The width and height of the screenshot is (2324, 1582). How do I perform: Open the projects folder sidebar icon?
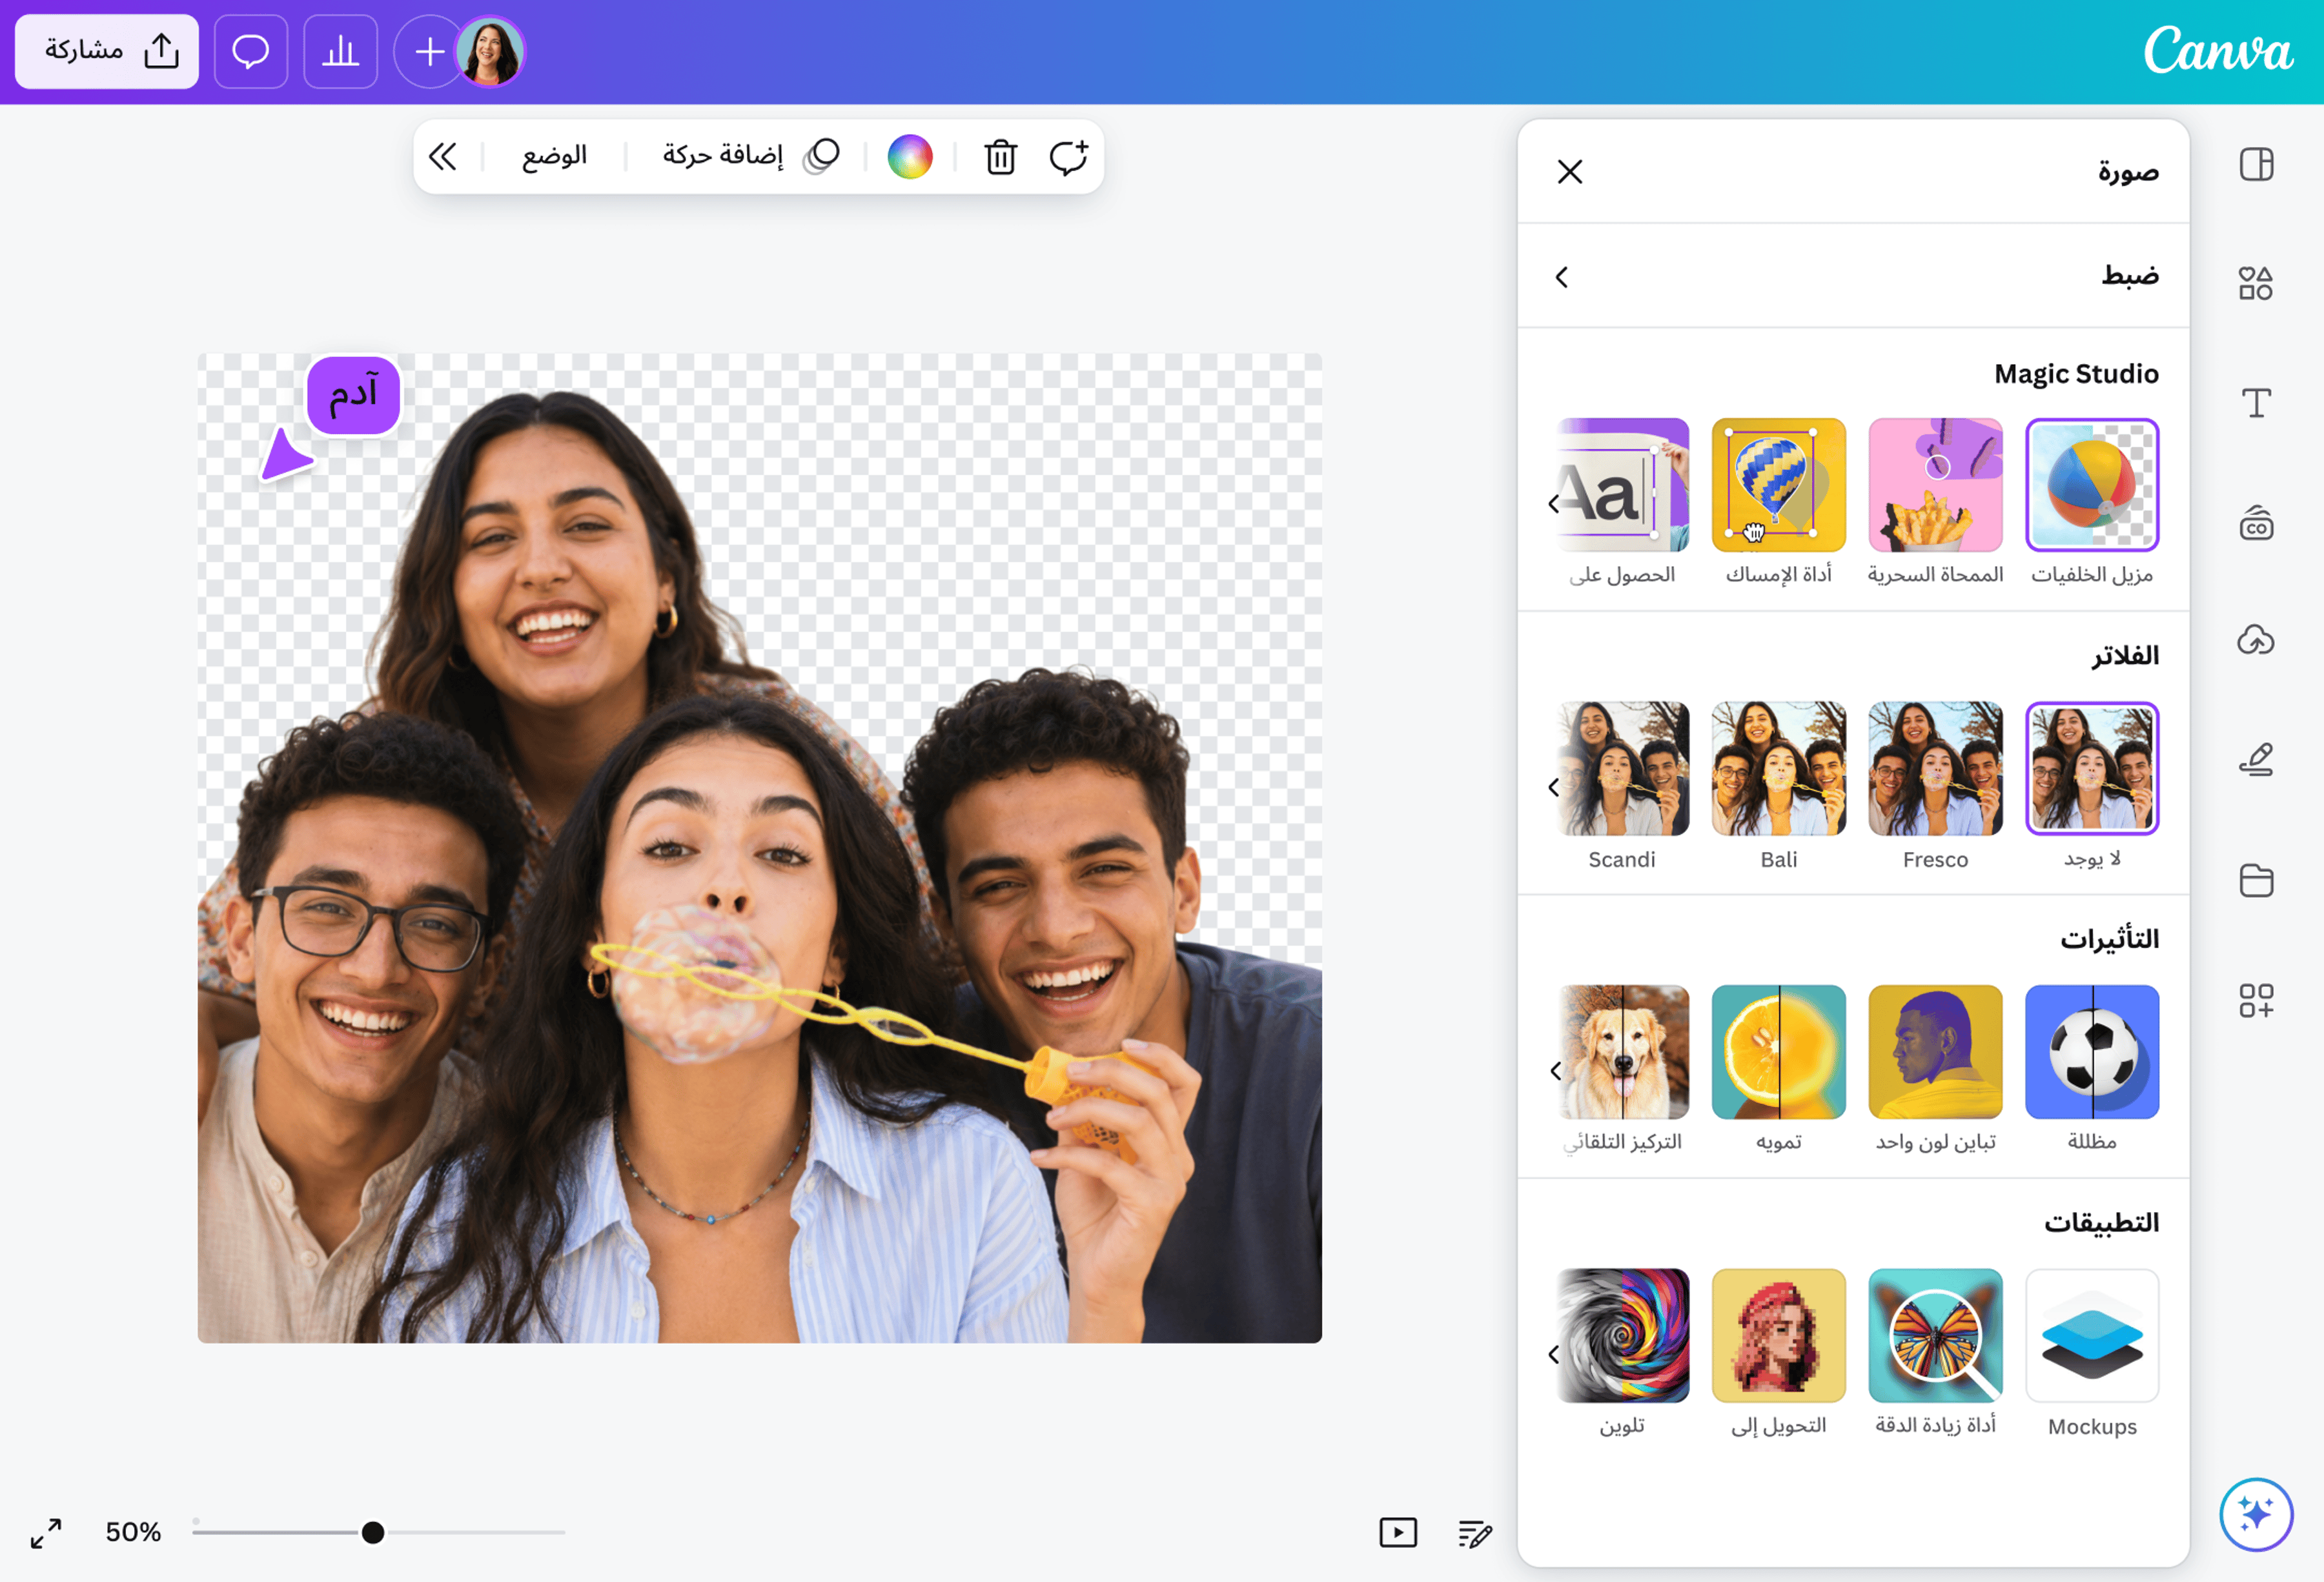(2256, 880)
